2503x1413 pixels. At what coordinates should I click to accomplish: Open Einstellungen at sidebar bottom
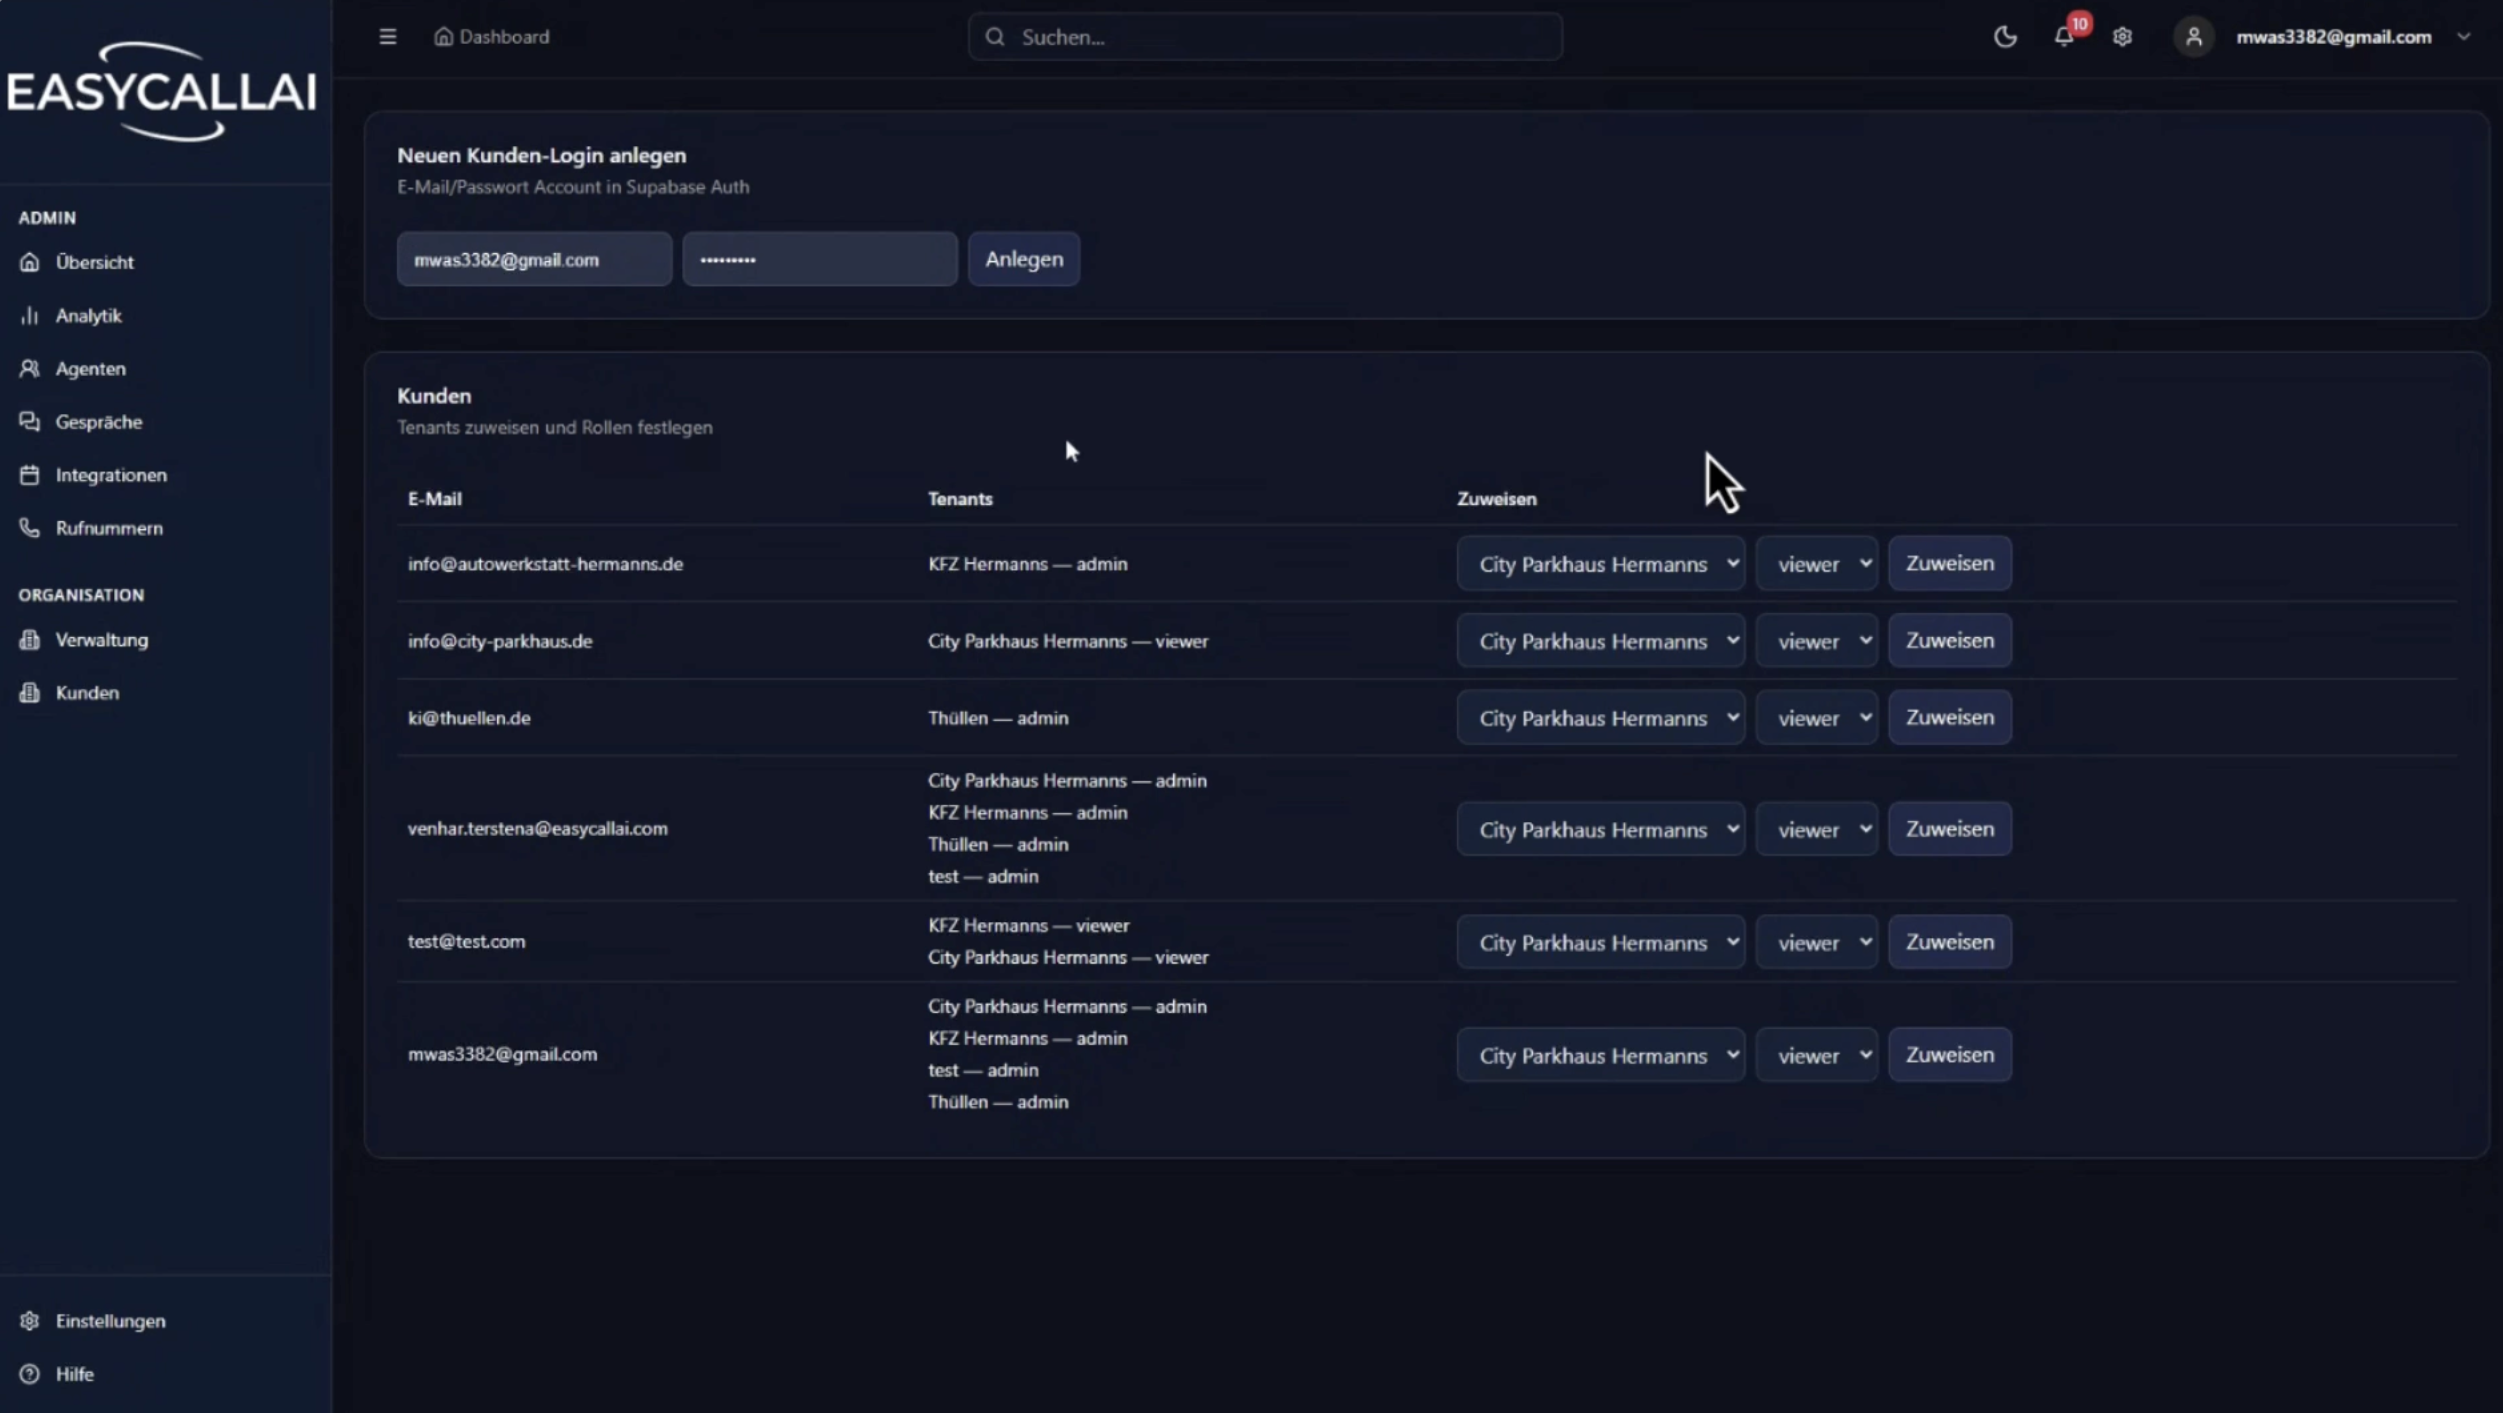pos(110,1321)
